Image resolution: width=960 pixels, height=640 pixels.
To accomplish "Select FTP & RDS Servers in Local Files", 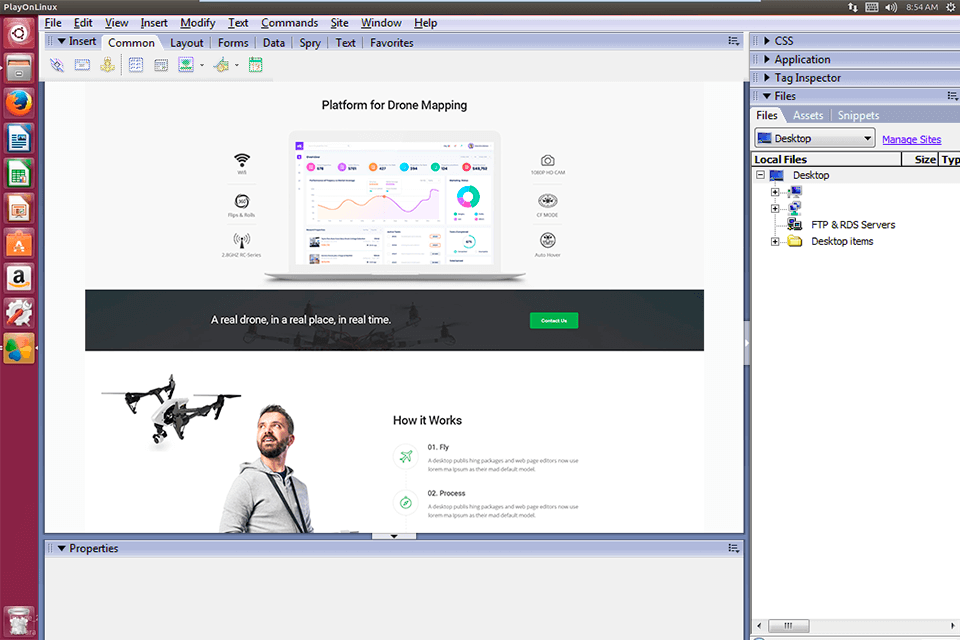I will [851, 224].
